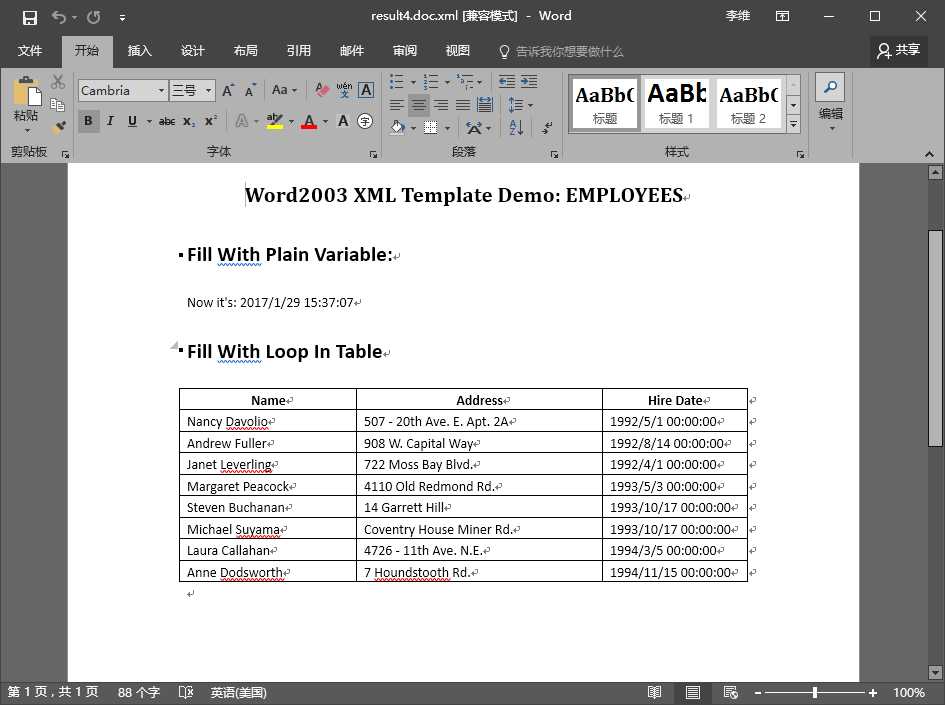Open the phonetic guide (wén) tool
This screenshot has height=705, width=945.
coord(344,90)
